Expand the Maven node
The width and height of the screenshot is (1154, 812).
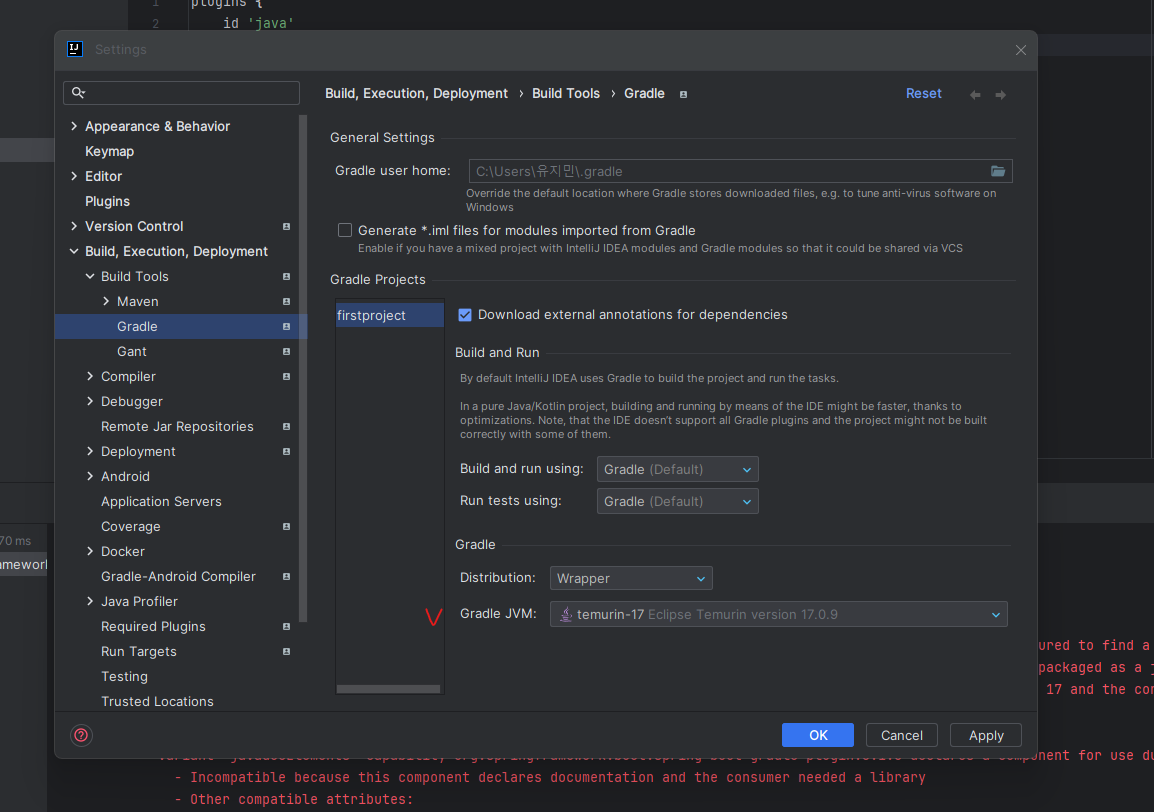pos(106,302)
